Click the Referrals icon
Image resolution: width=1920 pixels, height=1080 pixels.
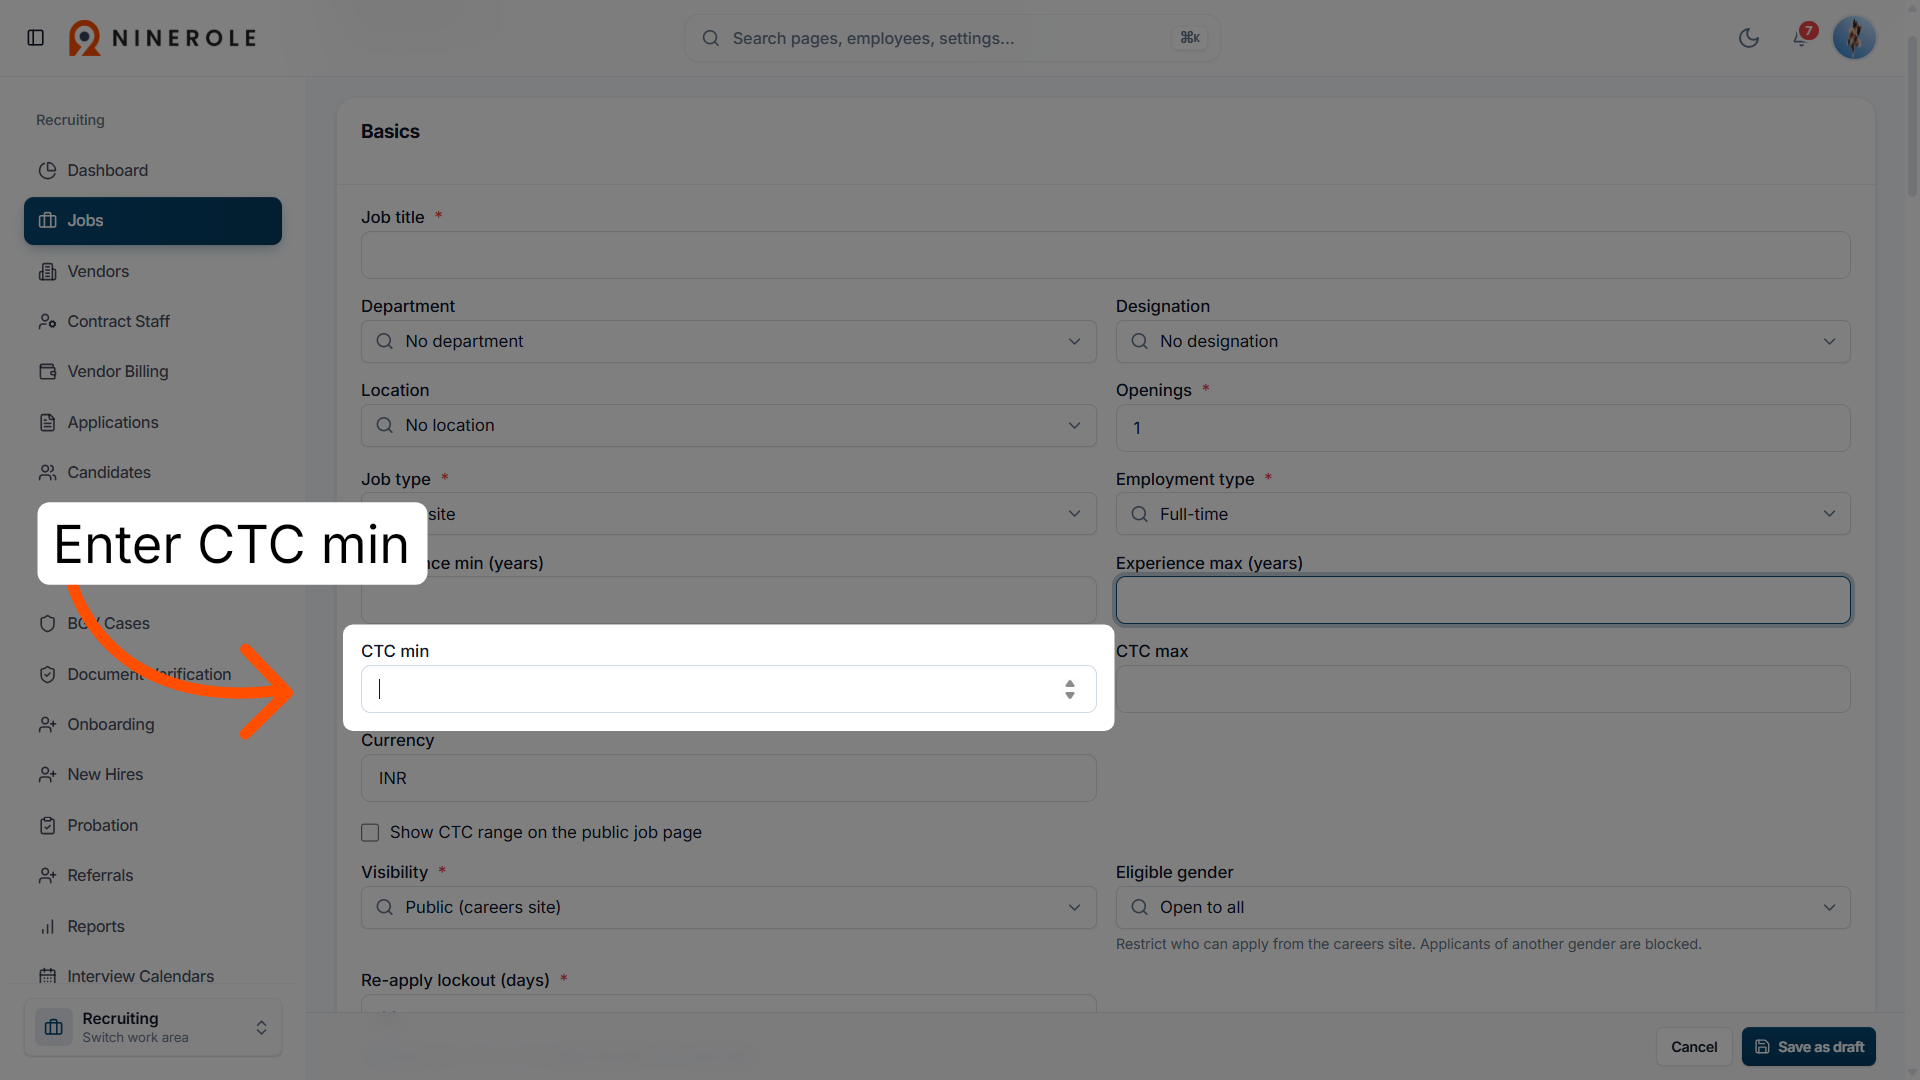tap(47, 875)
